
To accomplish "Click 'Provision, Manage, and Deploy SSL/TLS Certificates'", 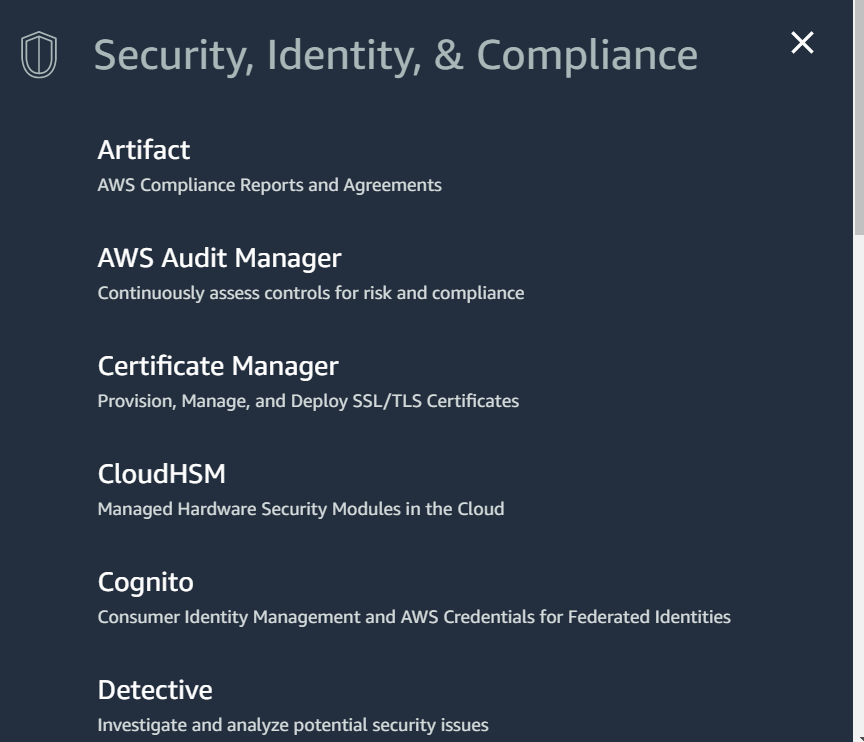I will click(x=308, y=401).
